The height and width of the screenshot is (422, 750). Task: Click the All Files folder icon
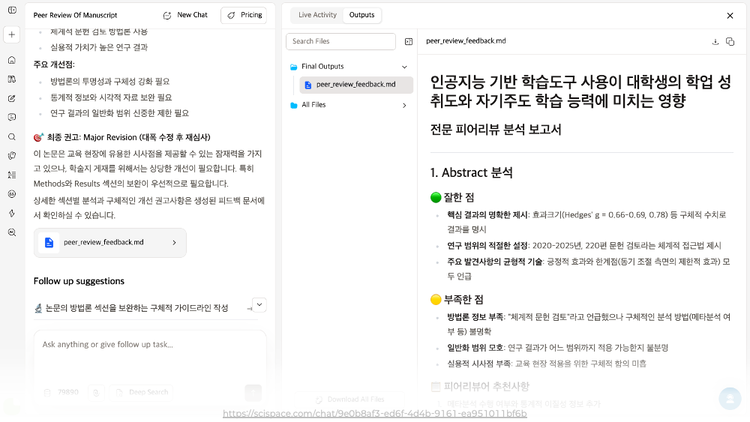294,105
